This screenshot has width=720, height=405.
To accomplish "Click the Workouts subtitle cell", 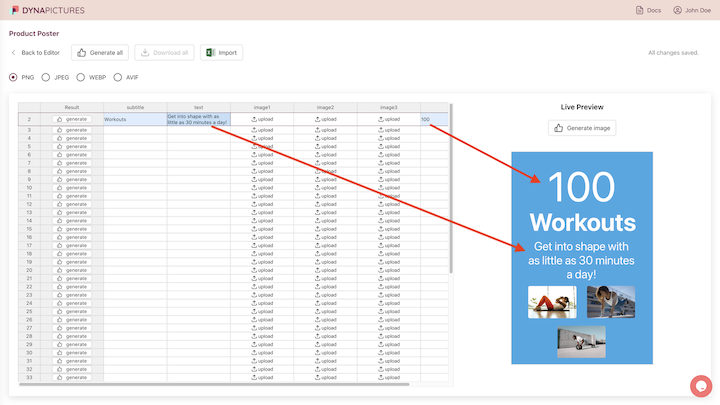I will 135,119.
